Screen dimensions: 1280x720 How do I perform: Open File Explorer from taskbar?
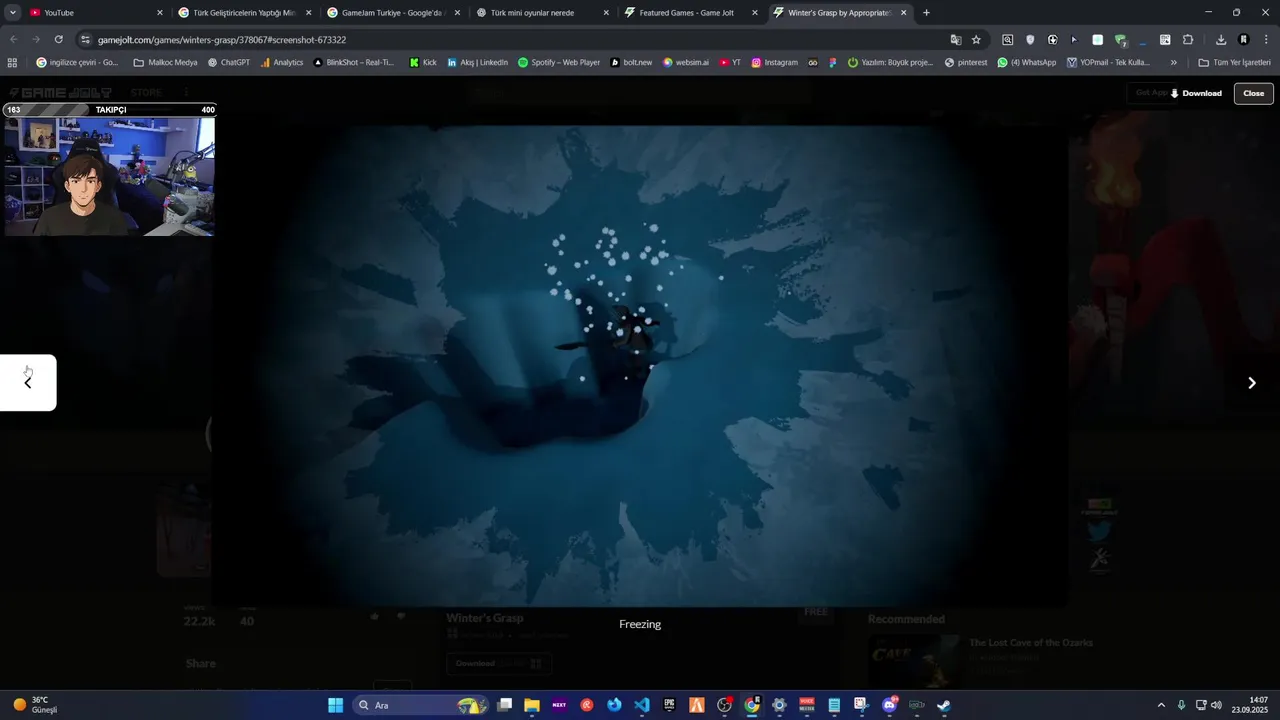tap(532, 705)
